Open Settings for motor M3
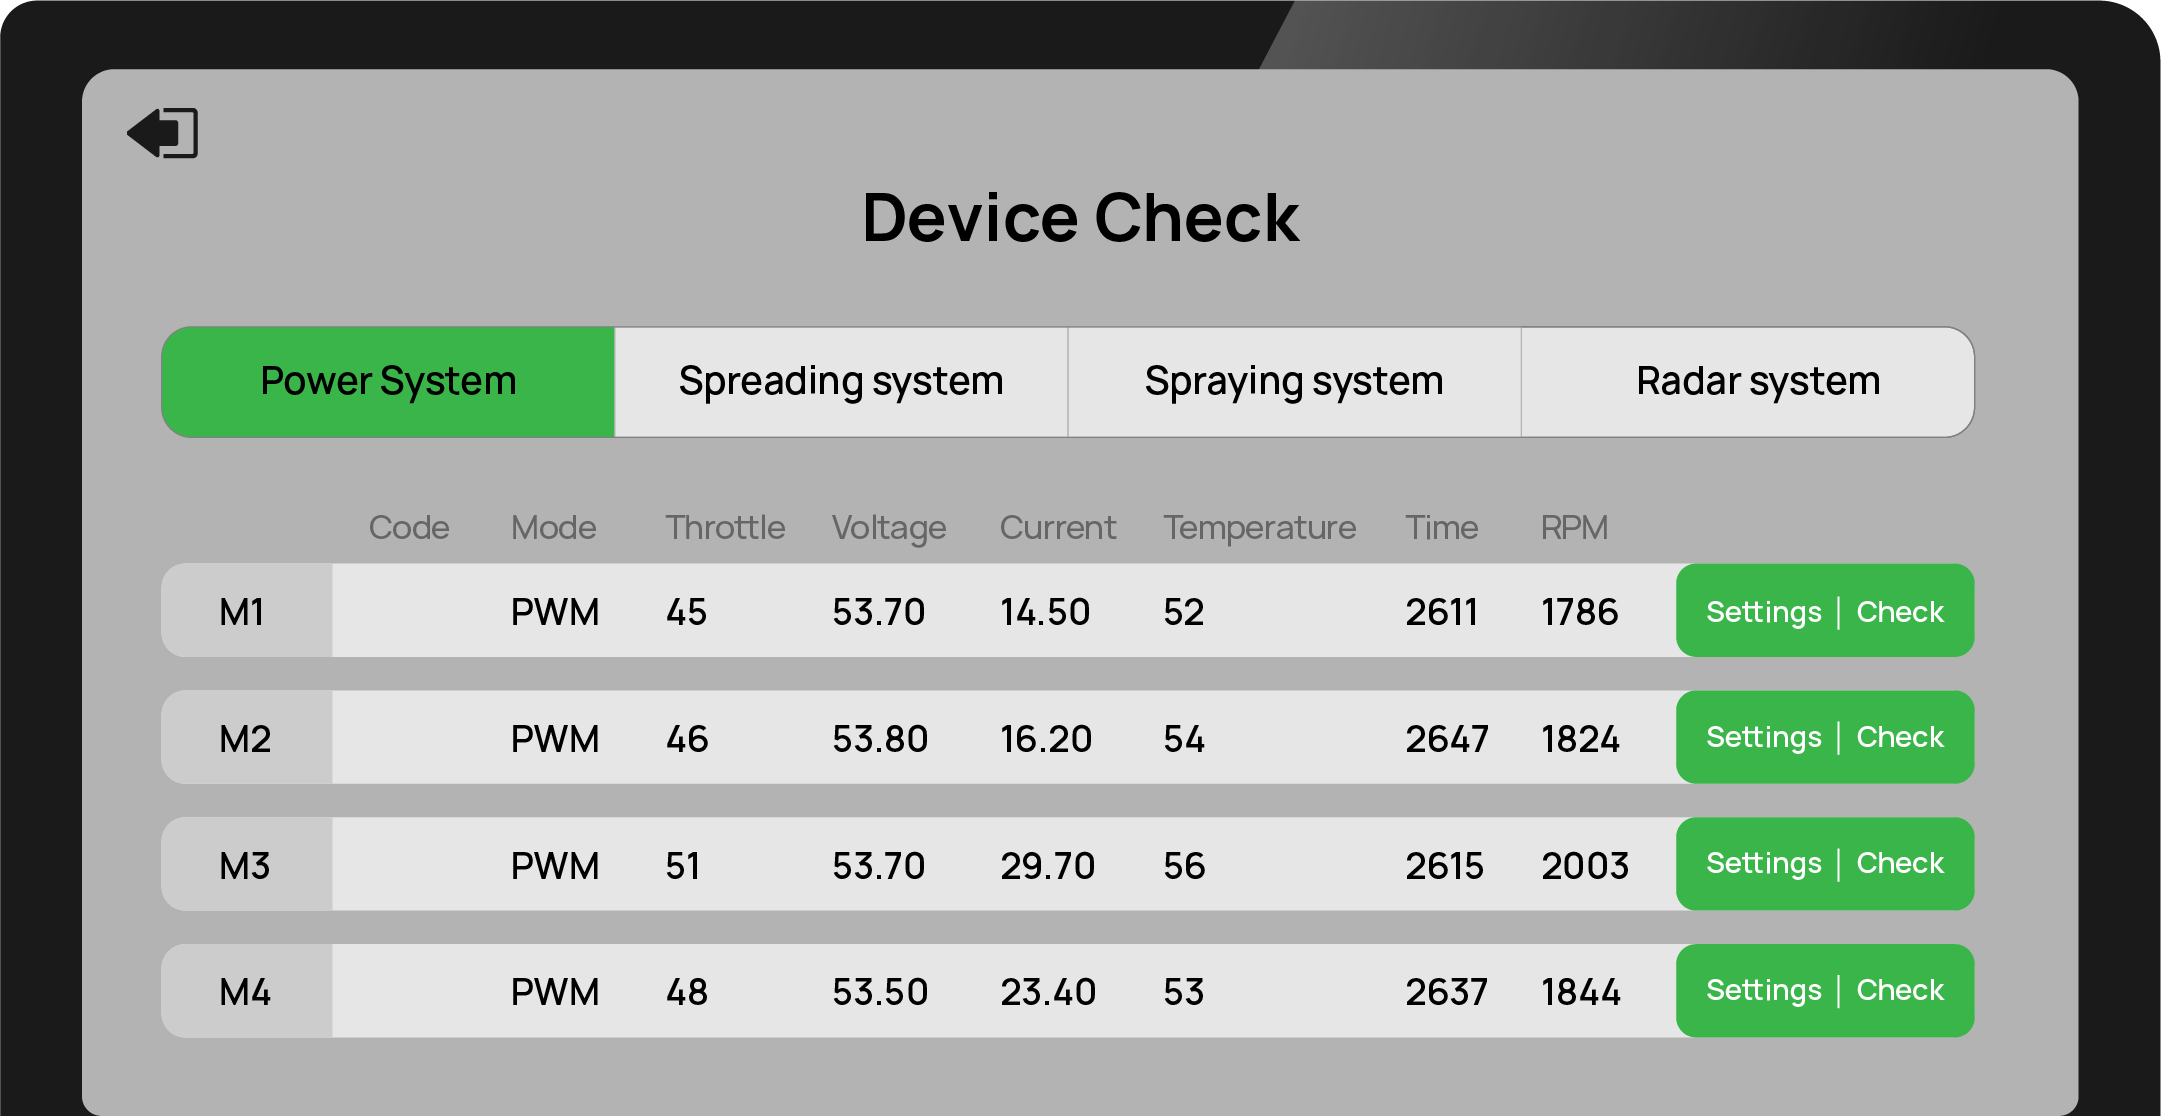The width and height of the screenshot is (2161, 1116). point(1763,864)
